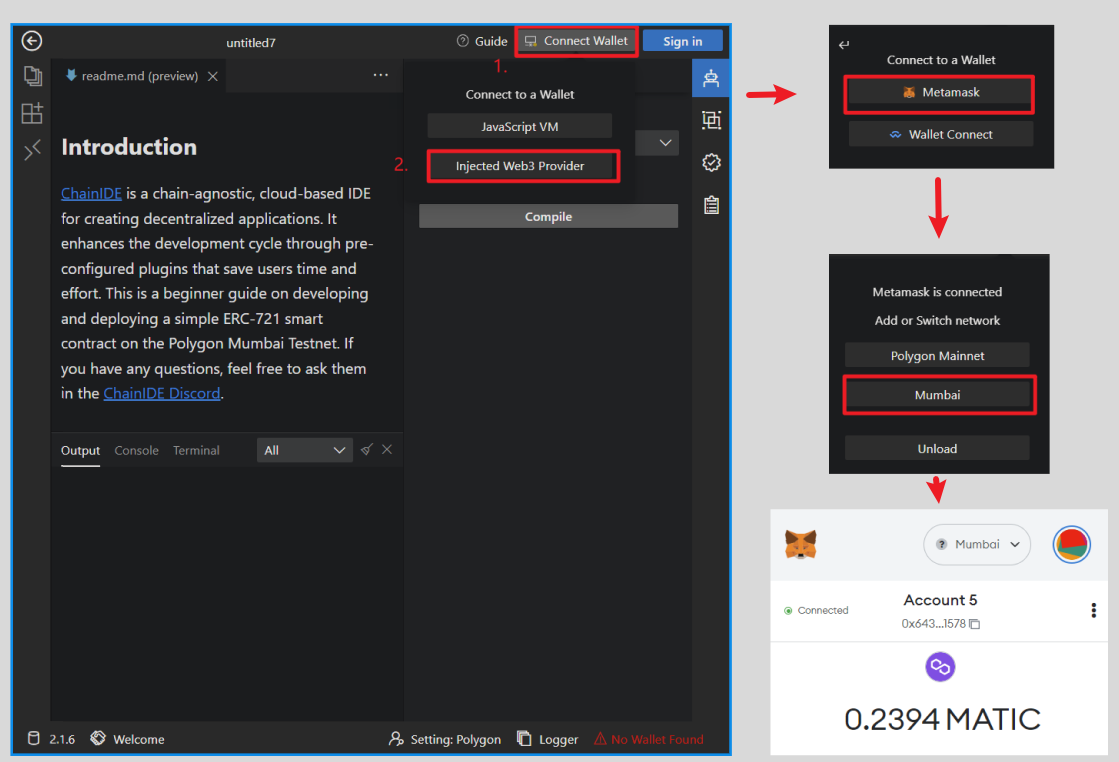1119x762 pixels.
Task: Open the deploy panel icon on right sidebar
Action: coord(711,78)
